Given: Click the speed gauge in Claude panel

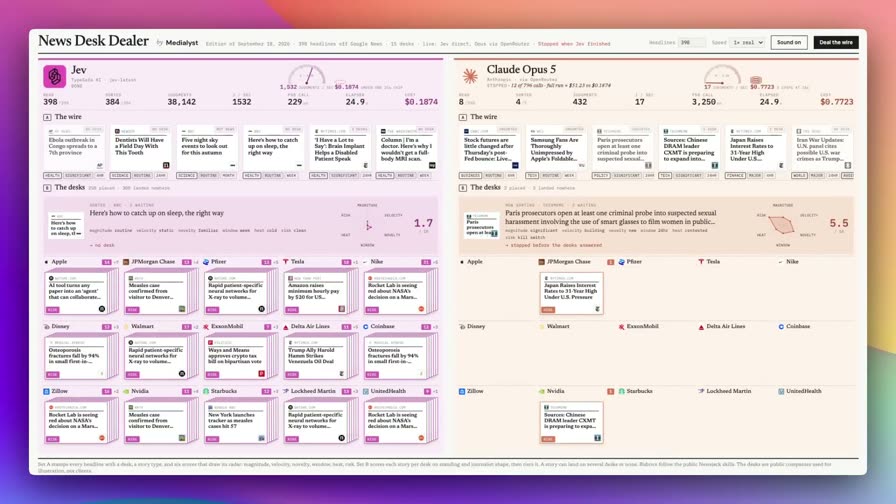Looking at the screenshot, I should (722, 75).
